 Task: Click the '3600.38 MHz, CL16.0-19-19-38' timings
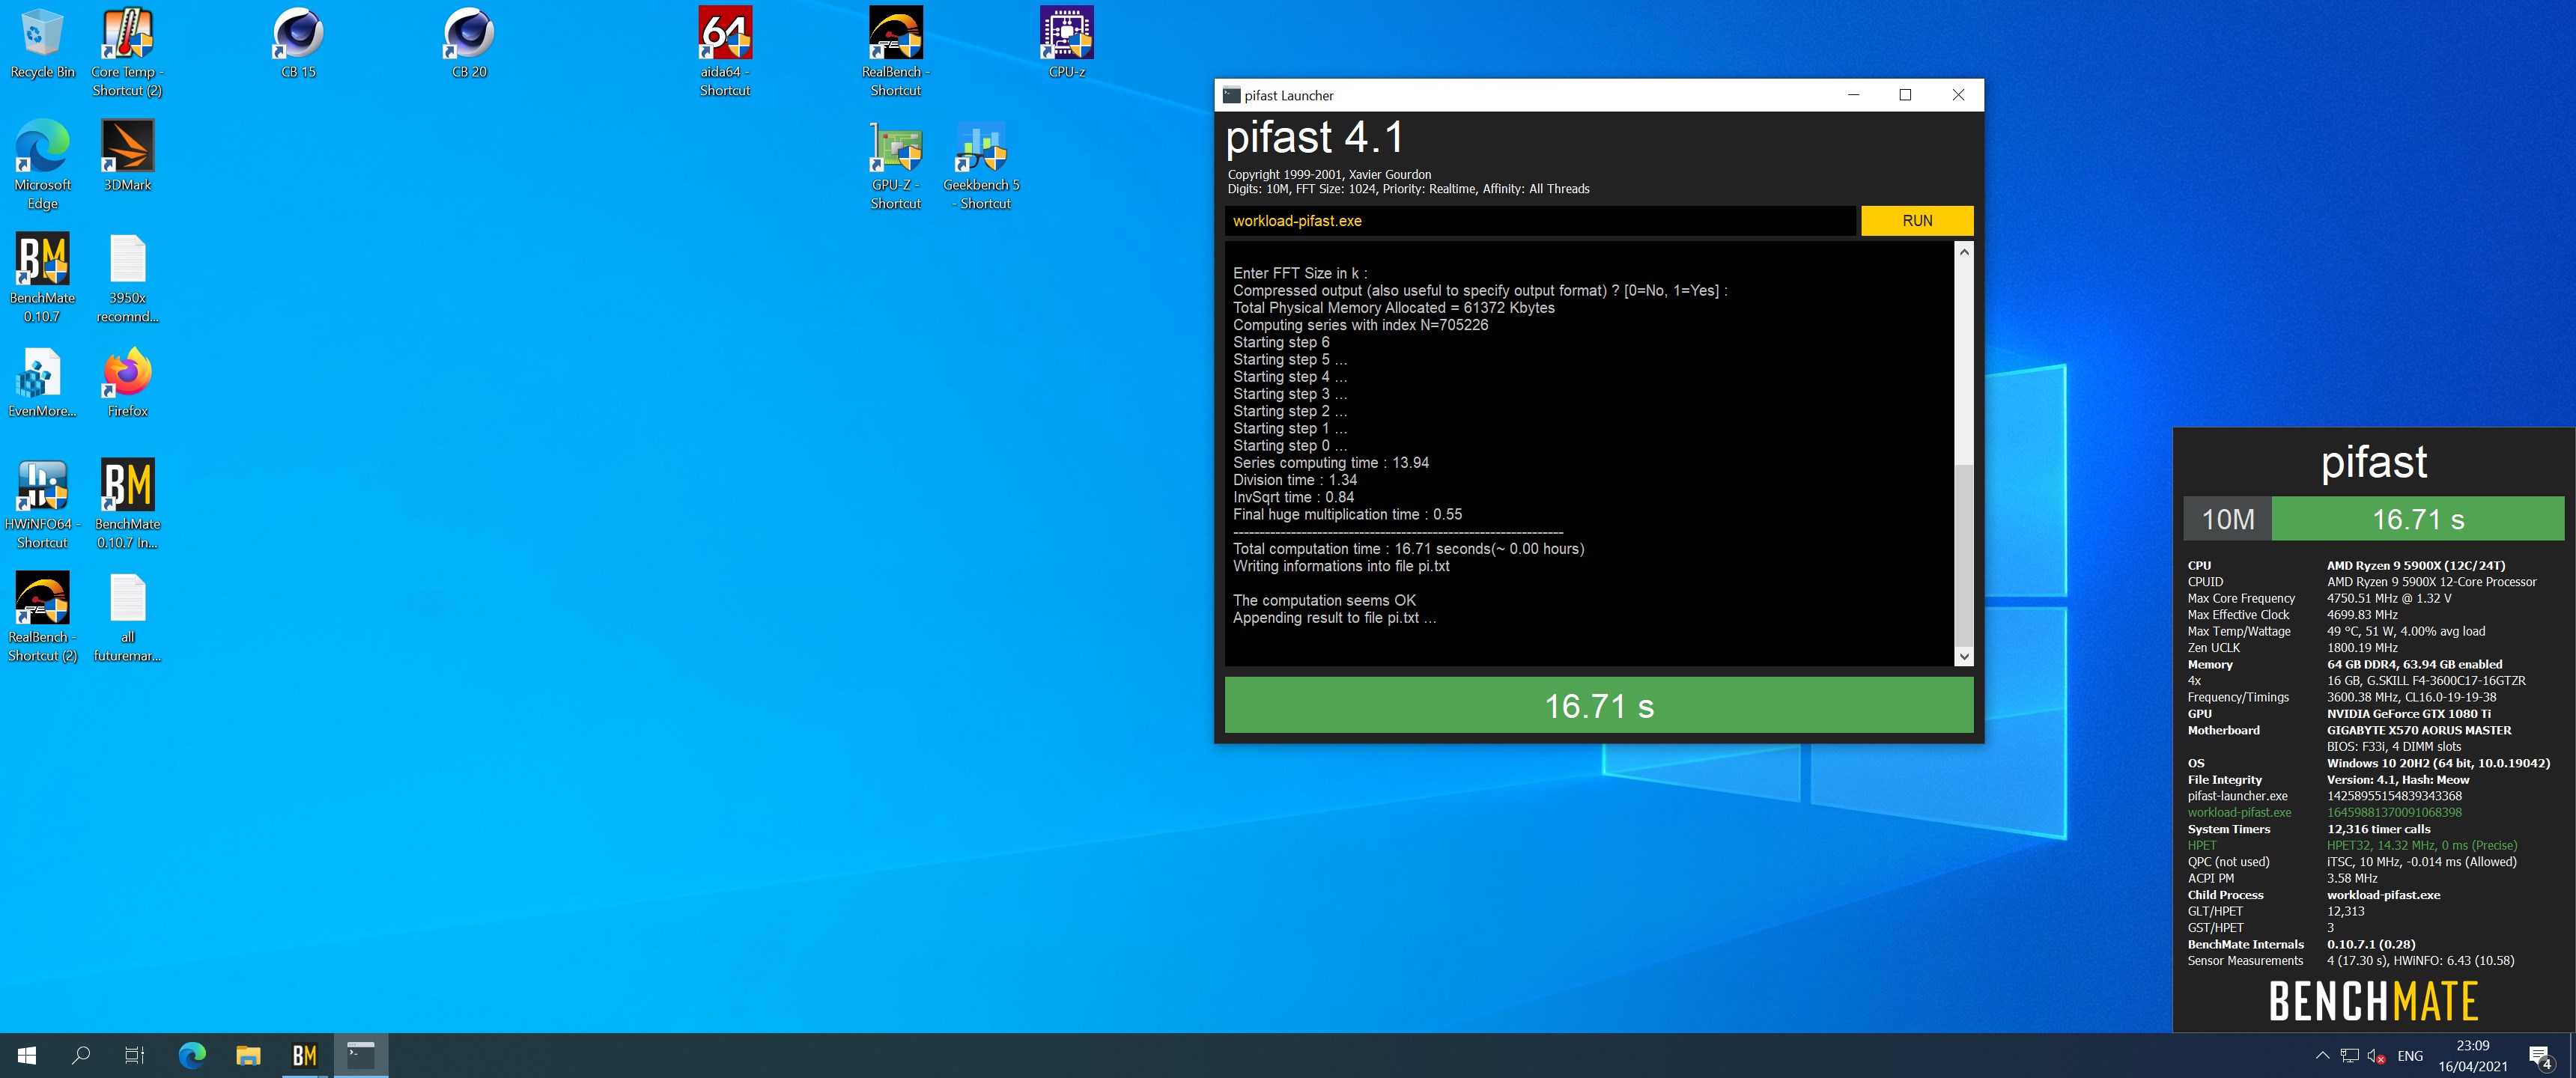point(2411,697)
